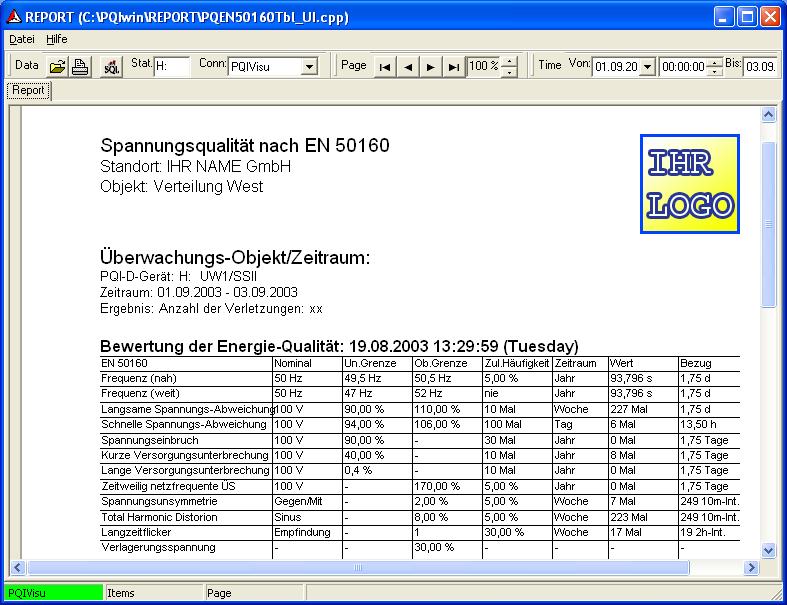Minimize the REPORT window

point(724,17)
